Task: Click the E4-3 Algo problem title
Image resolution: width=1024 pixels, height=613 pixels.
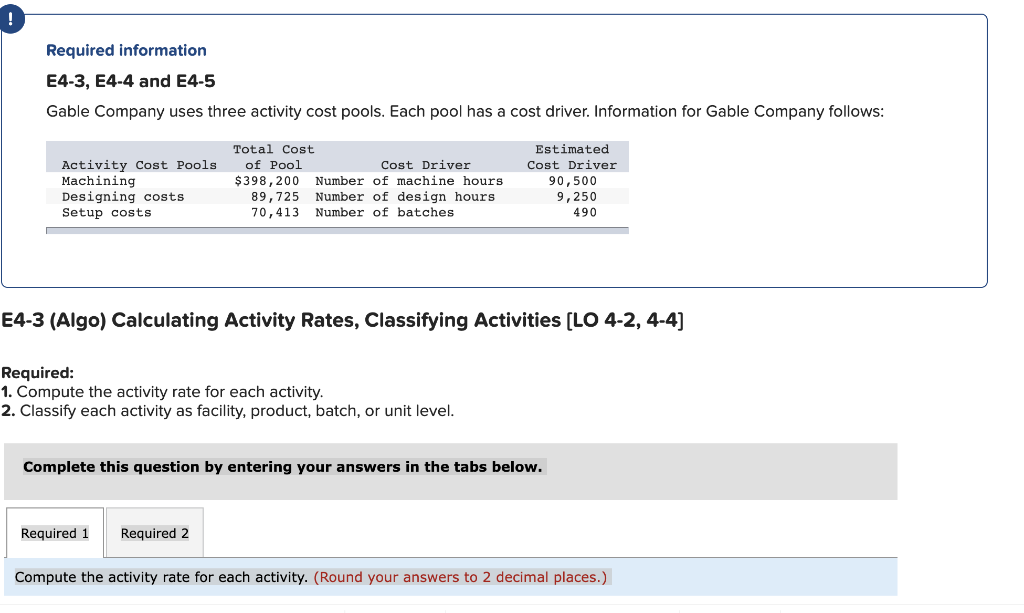Action: [x=344, y=320]
